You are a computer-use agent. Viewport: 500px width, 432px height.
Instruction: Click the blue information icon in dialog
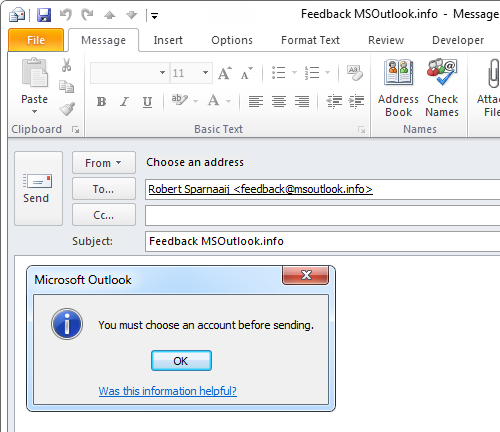coord(67,324)
